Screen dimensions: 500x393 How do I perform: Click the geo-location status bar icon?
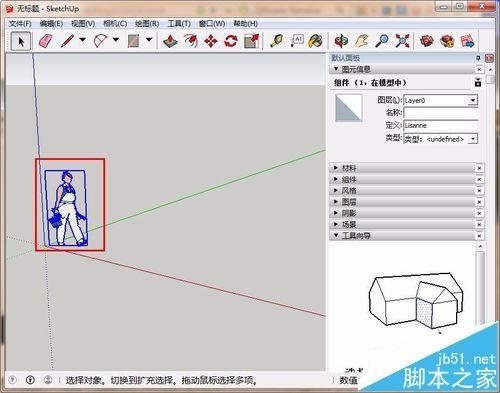click(12, 380)
